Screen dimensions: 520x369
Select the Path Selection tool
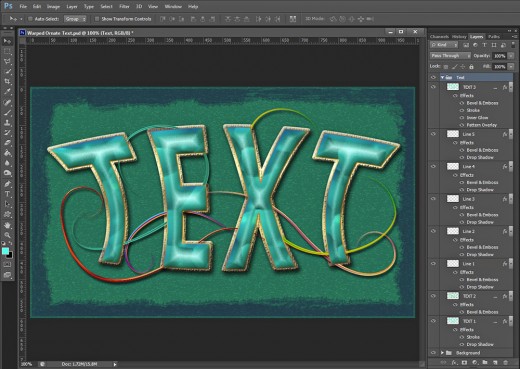(7, 204)
